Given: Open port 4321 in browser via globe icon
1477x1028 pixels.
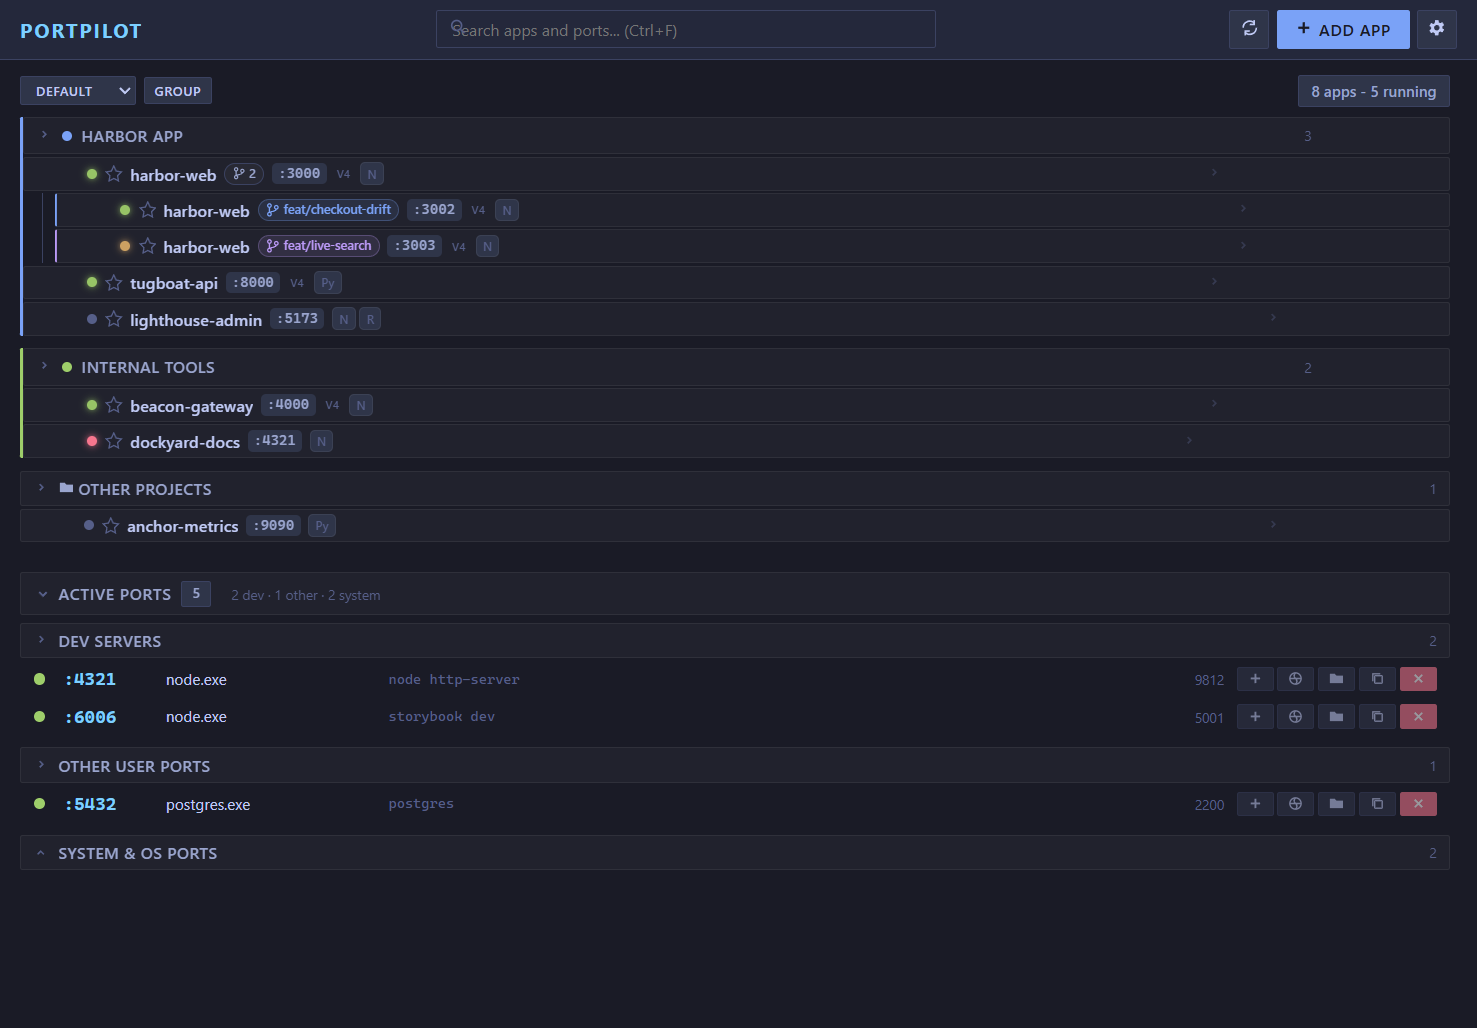Looking at the screenshot, I should click(1295, 679).
